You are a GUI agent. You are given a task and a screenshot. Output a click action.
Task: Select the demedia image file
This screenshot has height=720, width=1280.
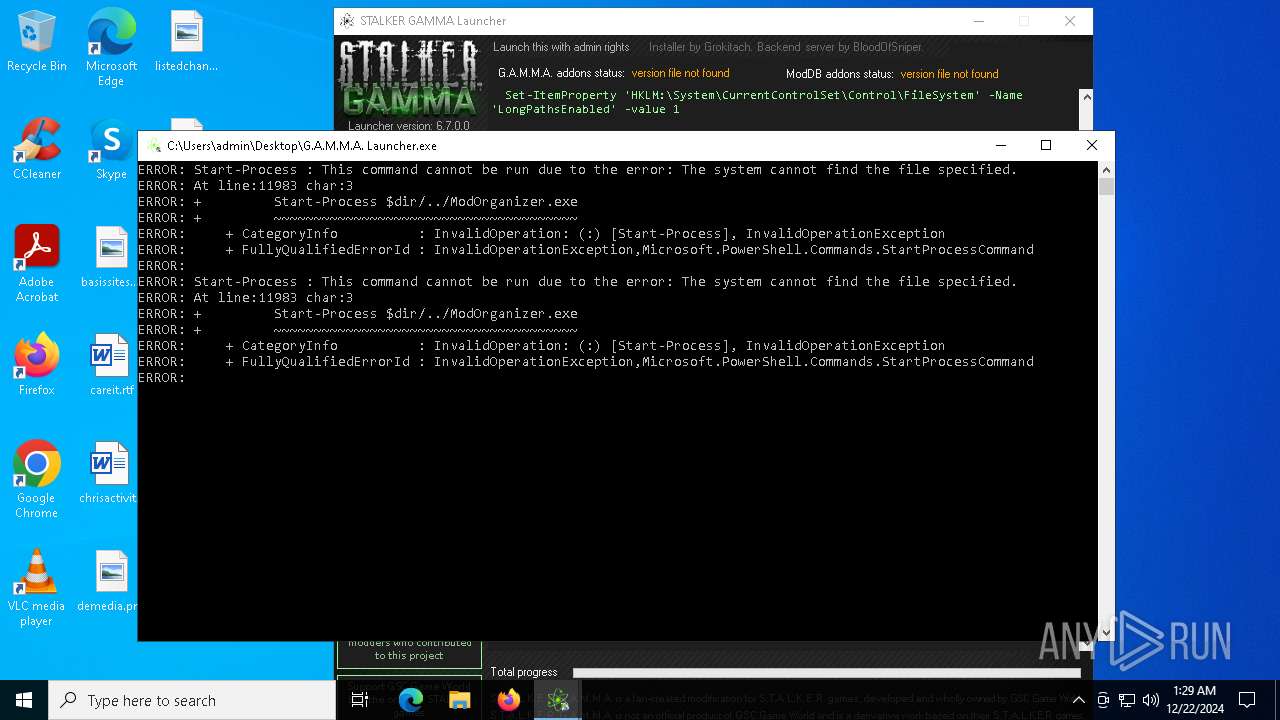click(108, 582)
